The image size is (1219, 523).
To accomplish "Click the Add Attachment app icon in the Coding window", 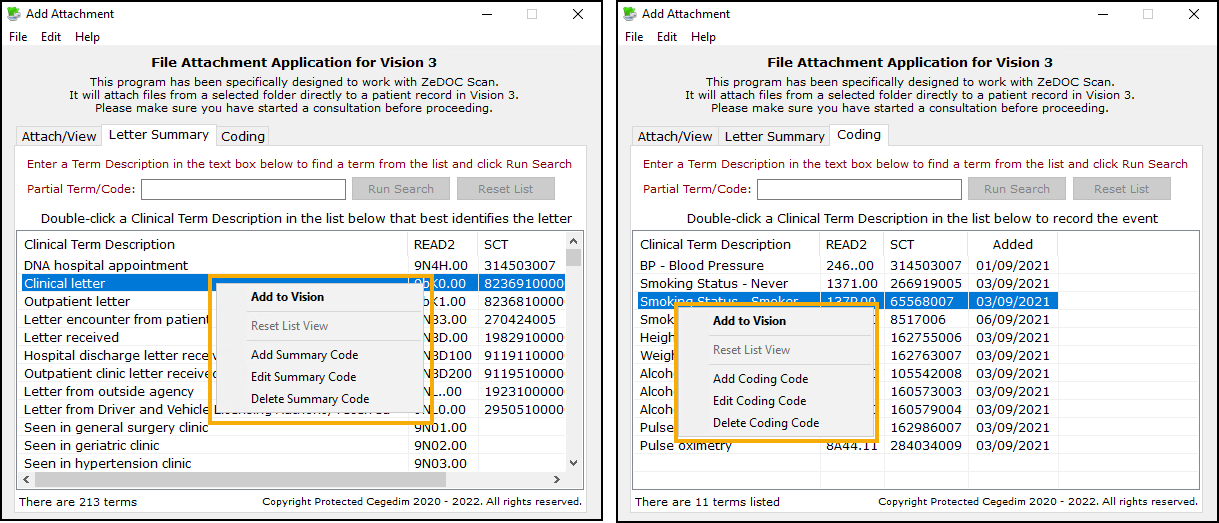I will [x=630, y=14].
